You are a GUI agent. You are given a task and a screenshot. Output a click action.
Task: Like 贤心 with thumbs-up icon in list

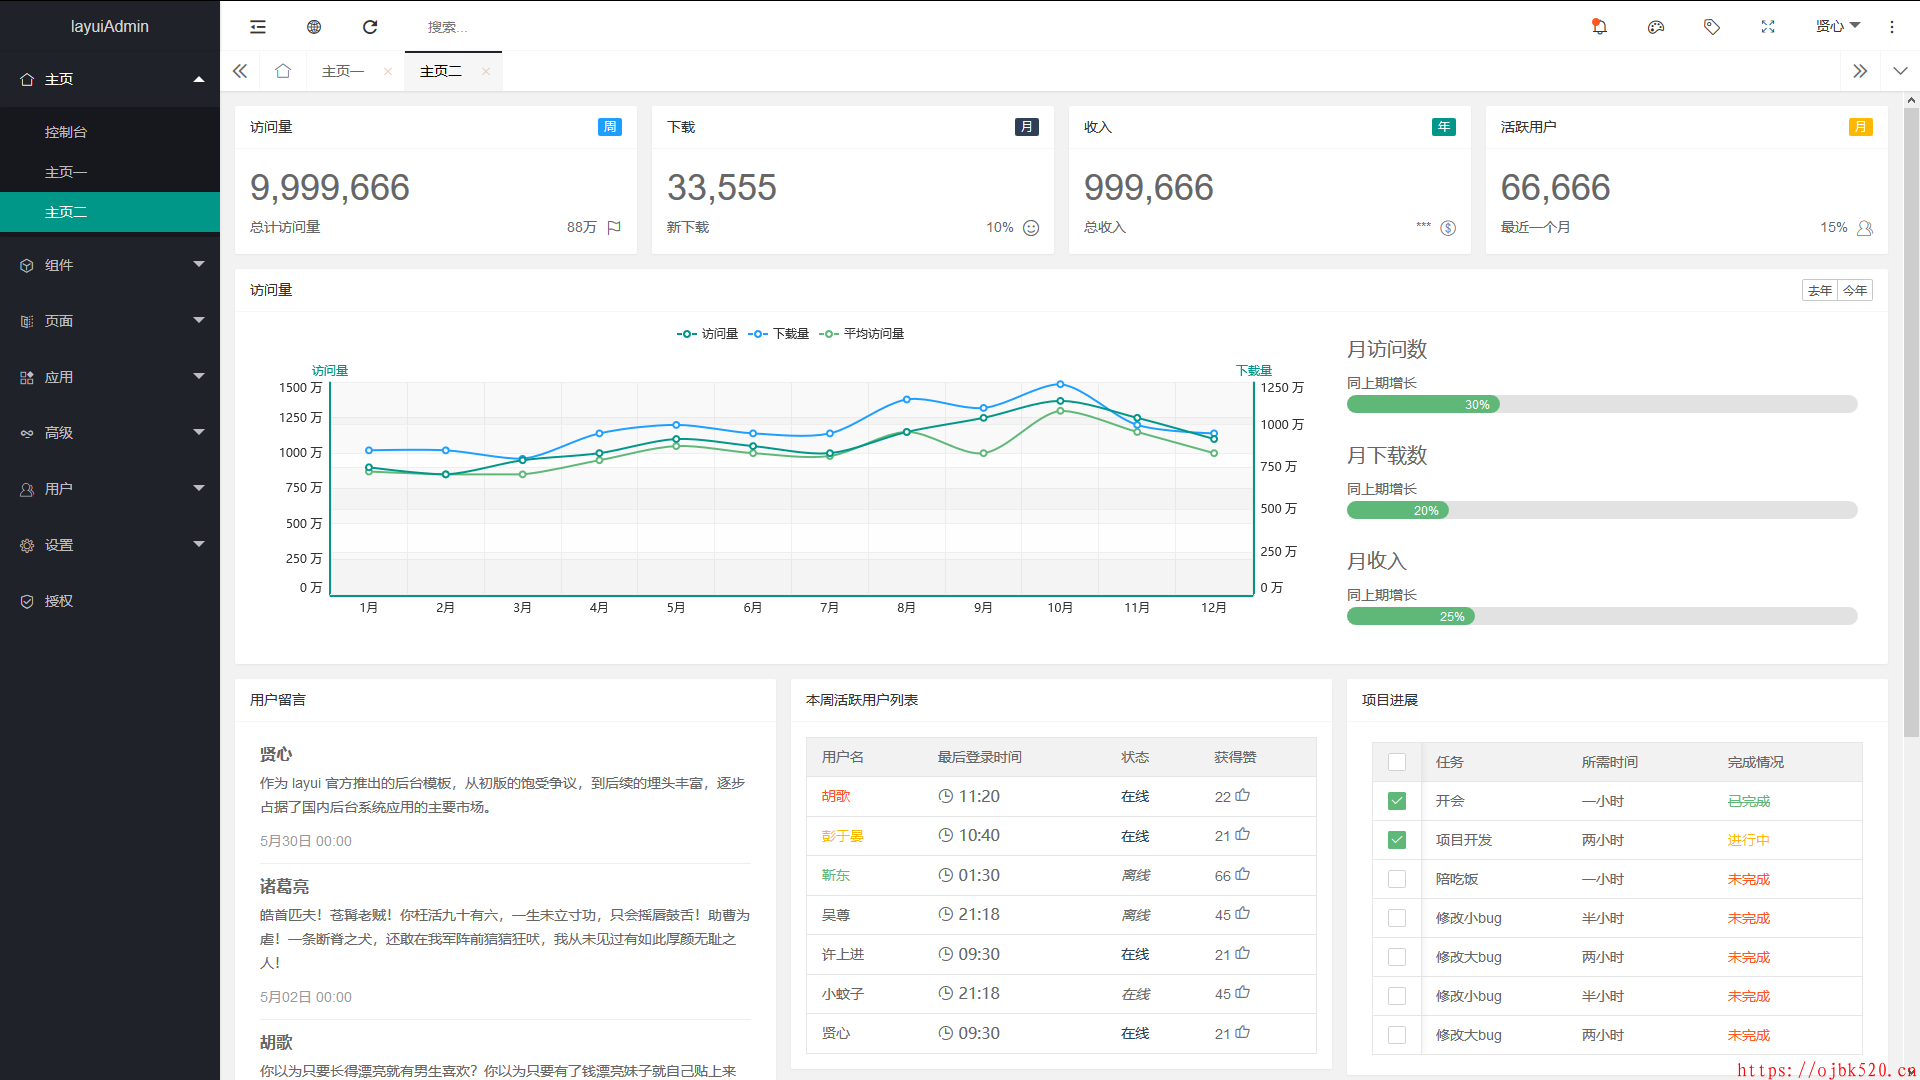[x=1243, y=1033]
